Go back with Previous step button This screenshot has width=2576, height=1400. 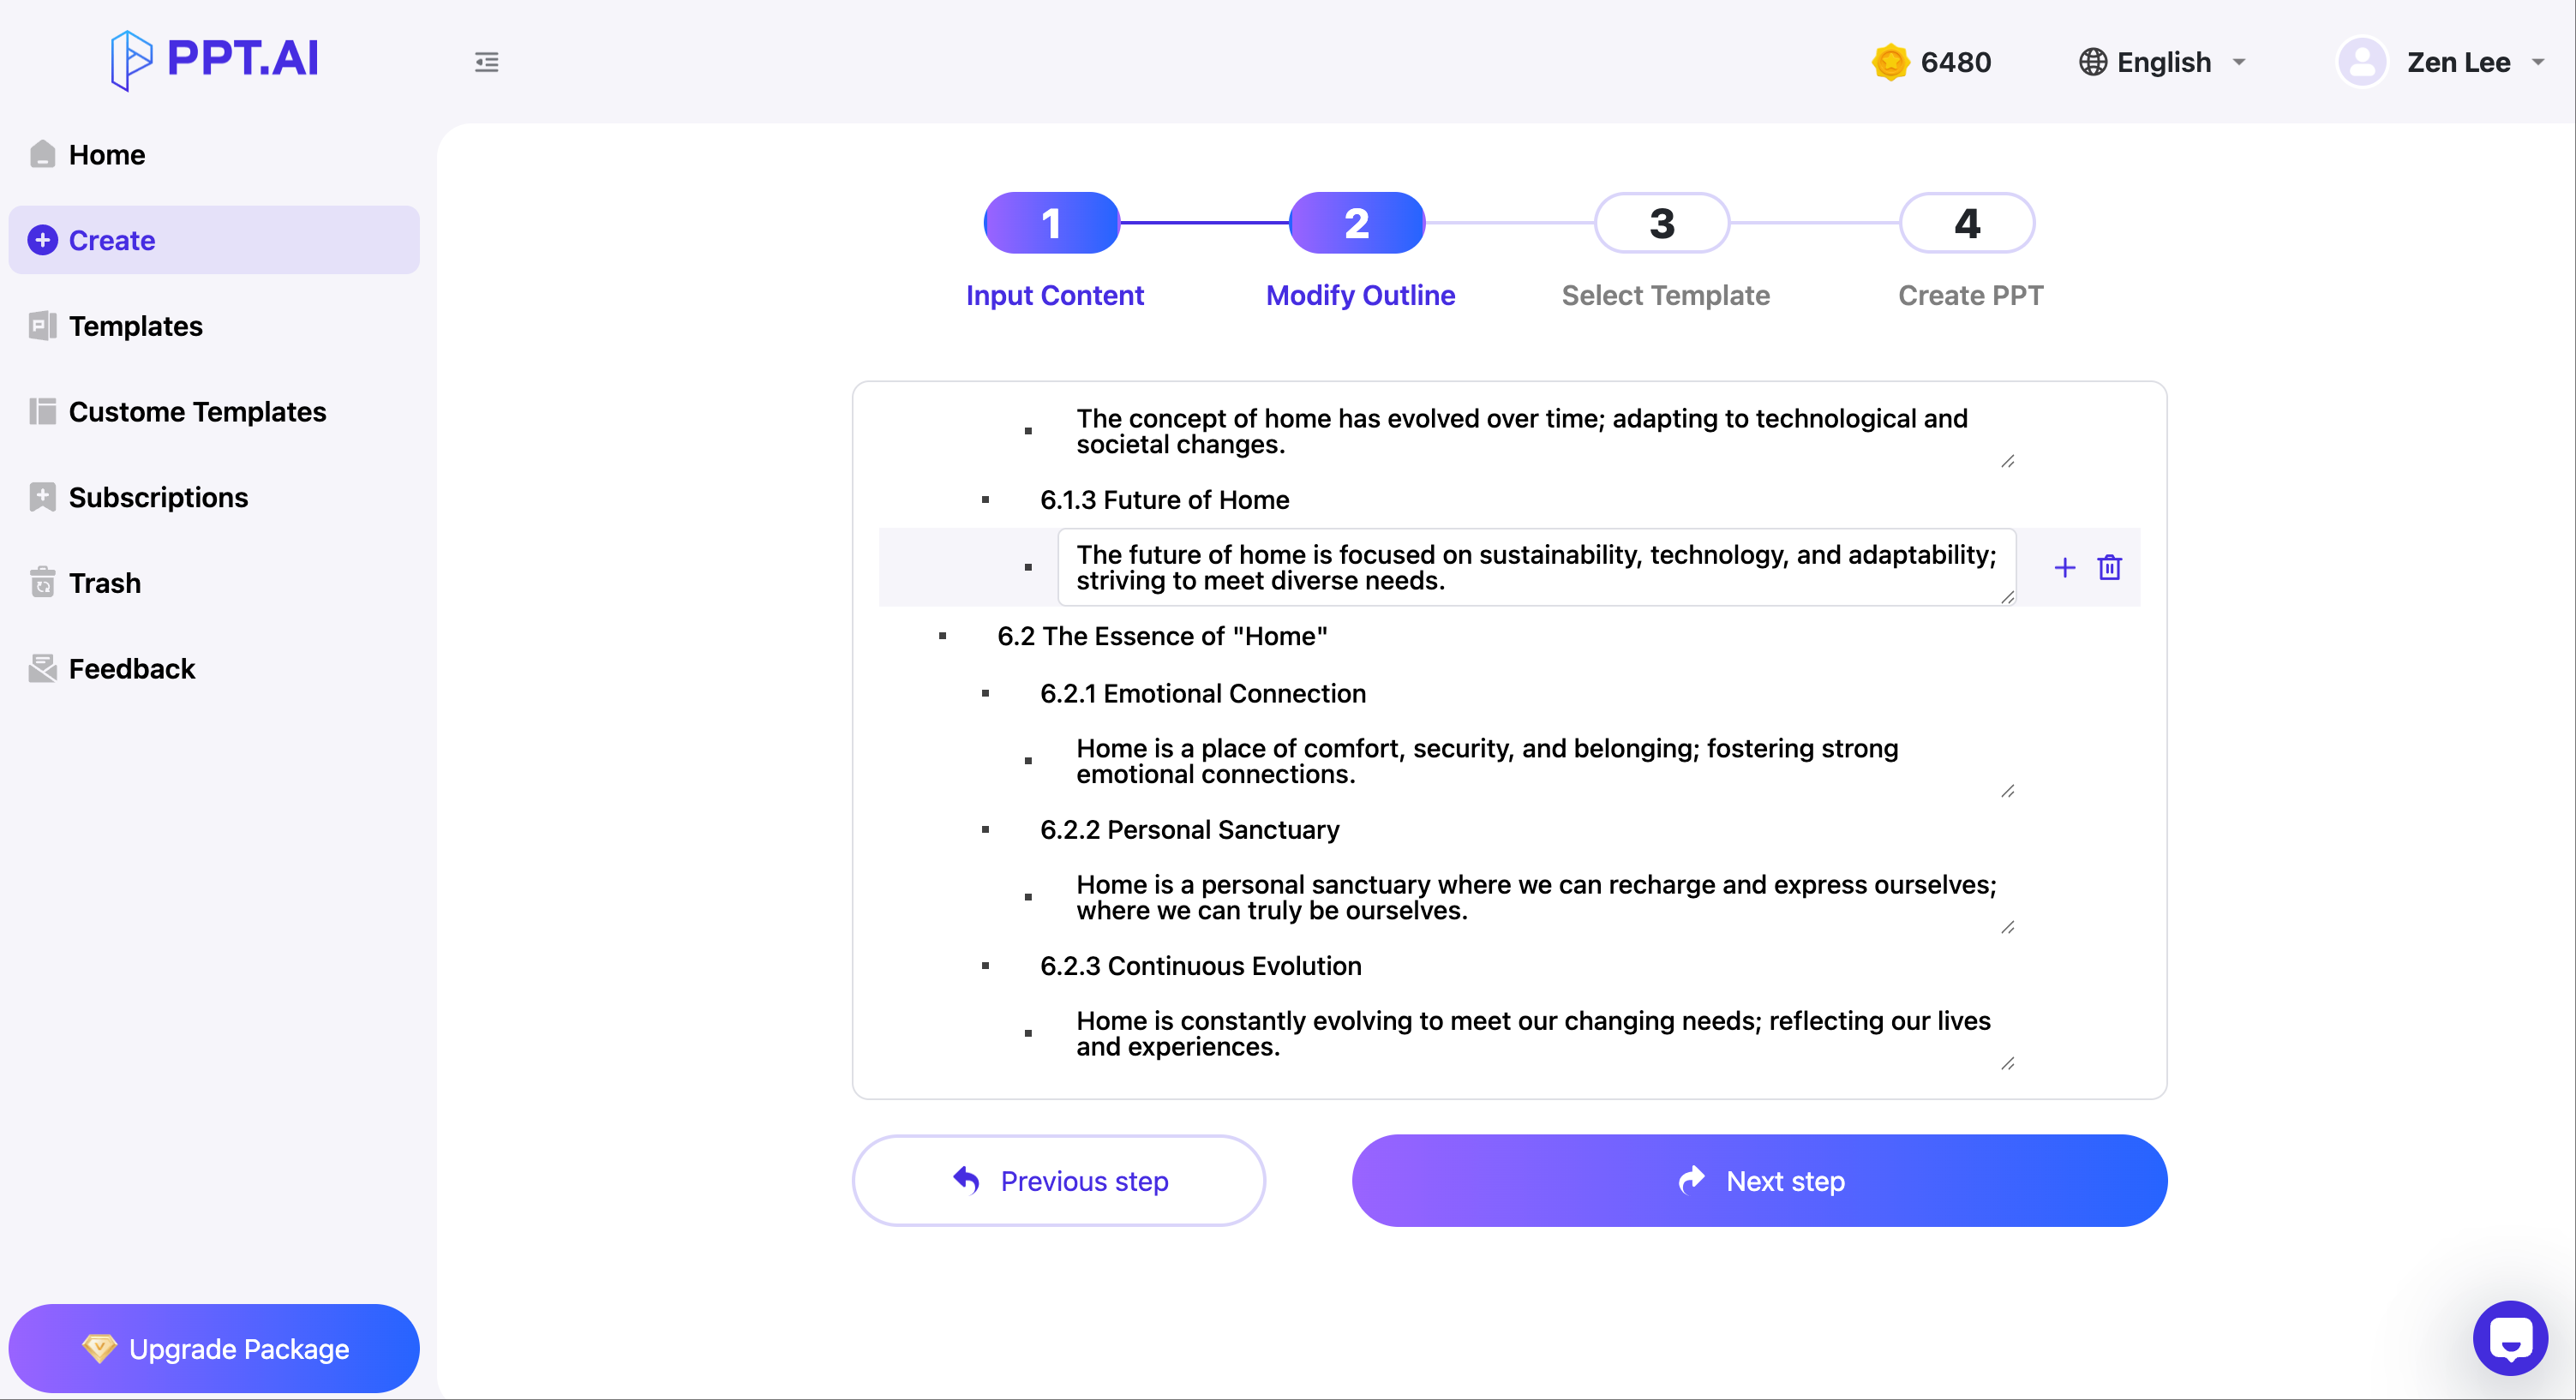(1058, 1180)
